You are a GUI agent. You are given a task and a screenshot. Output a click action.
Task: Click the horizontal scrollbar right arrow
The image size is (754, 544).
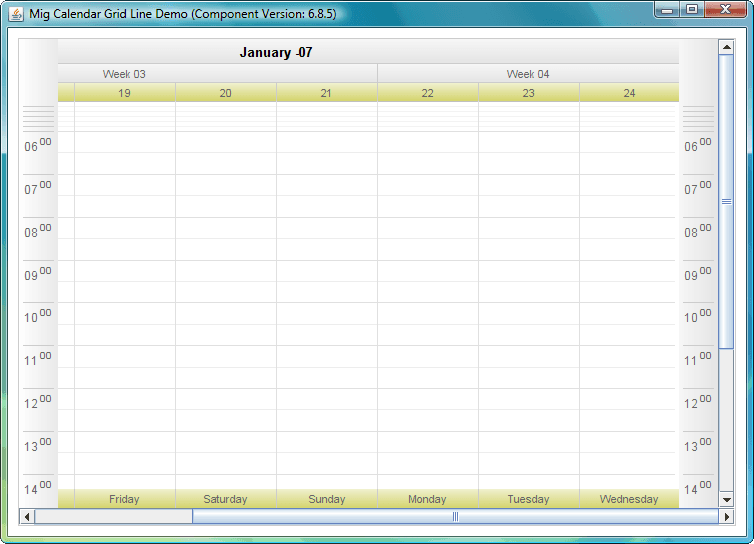click(727, 517)
